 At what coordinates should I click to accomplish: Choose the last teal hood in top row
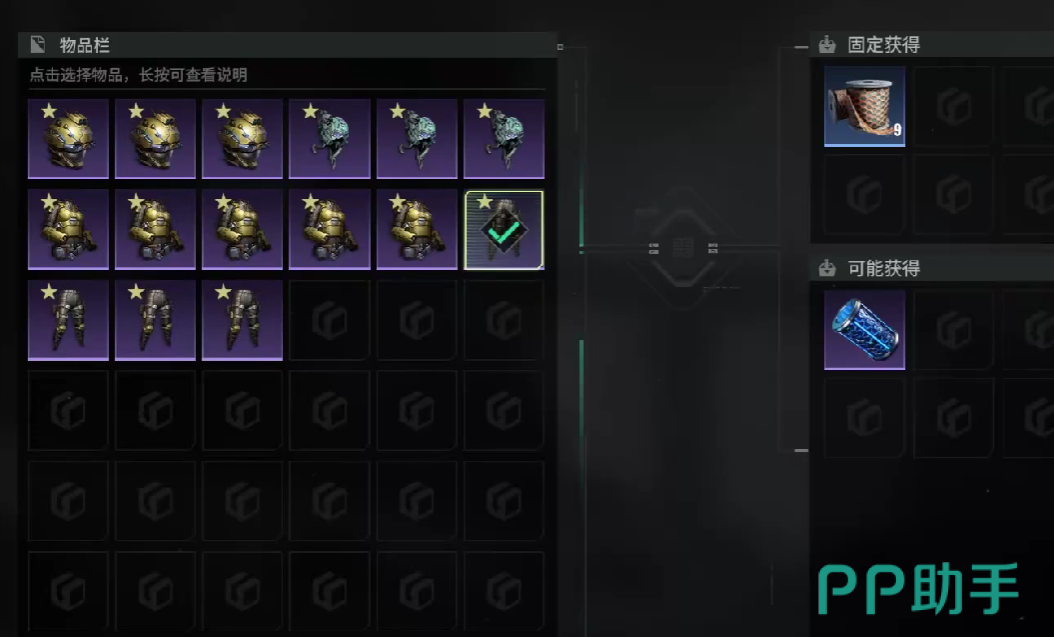pyautogui.click(x=503, y=139)
